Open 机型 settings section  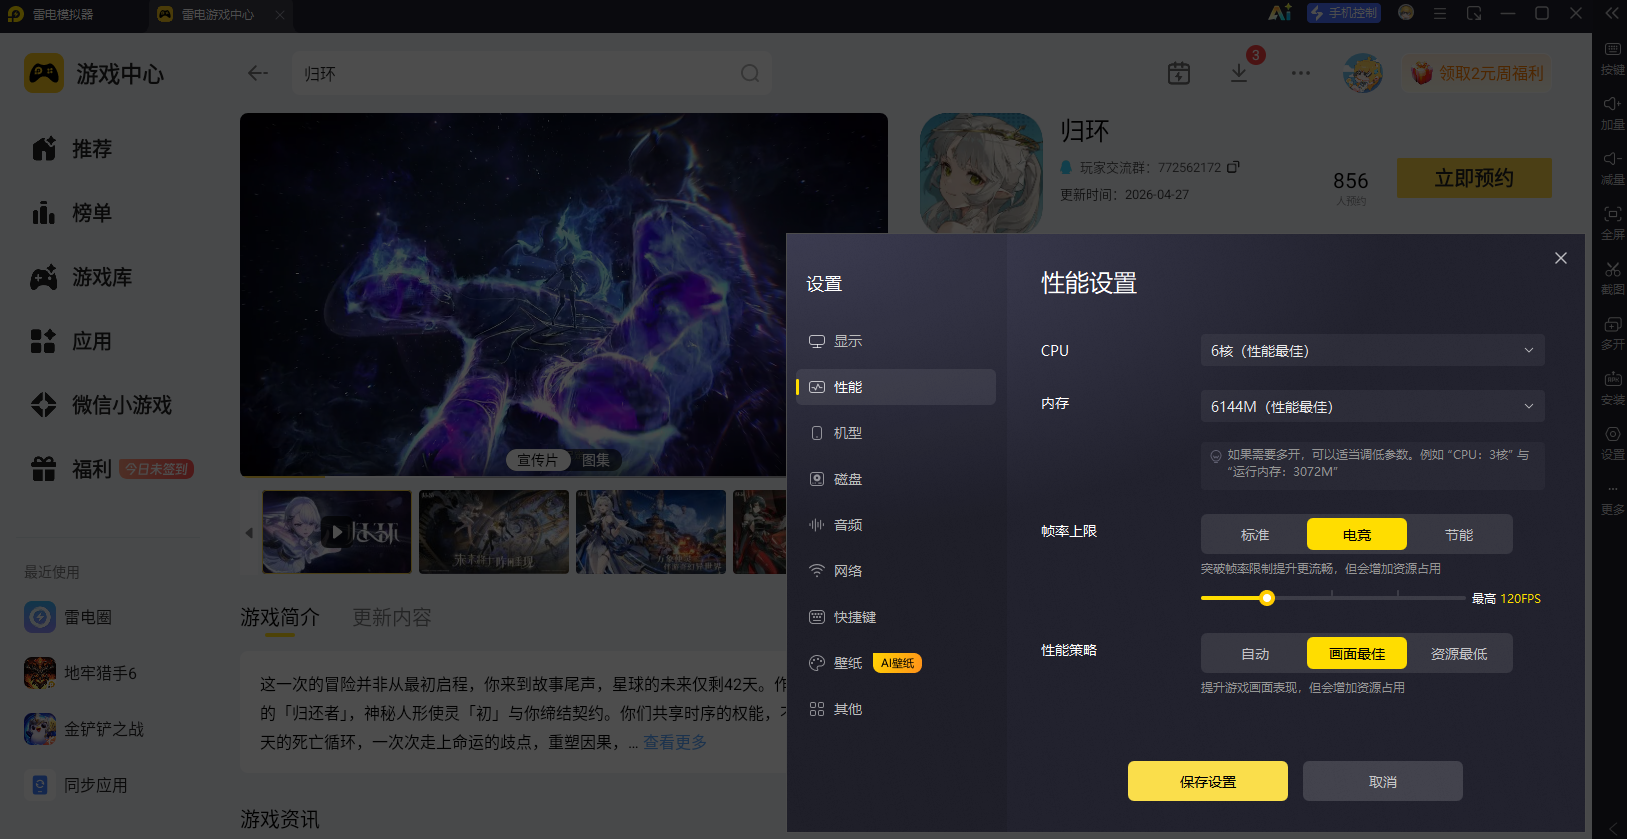tap(896, 433)
